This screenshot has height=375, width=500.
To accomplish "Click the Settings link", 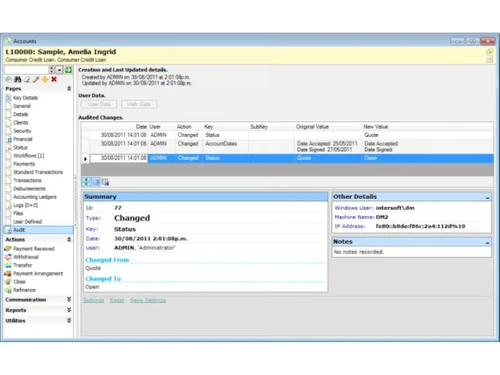I will pos(94,300).
